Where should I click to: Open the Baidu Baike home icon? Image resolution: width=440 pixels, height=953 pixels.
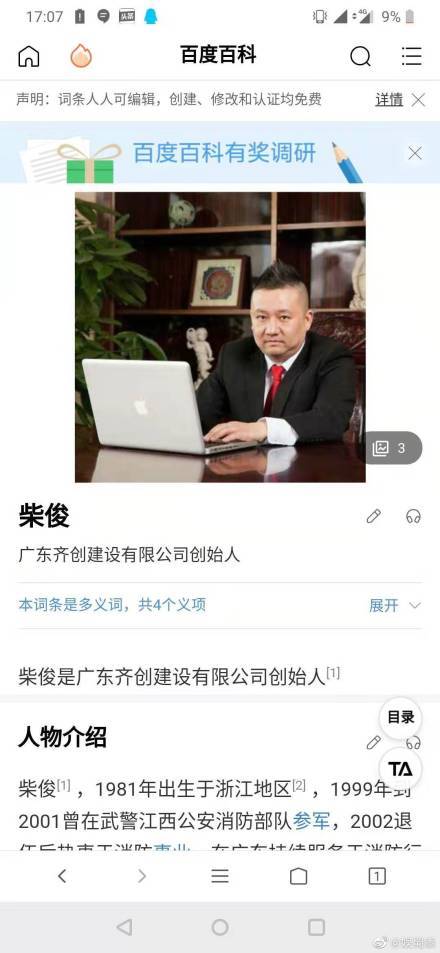tap(29, 57)
